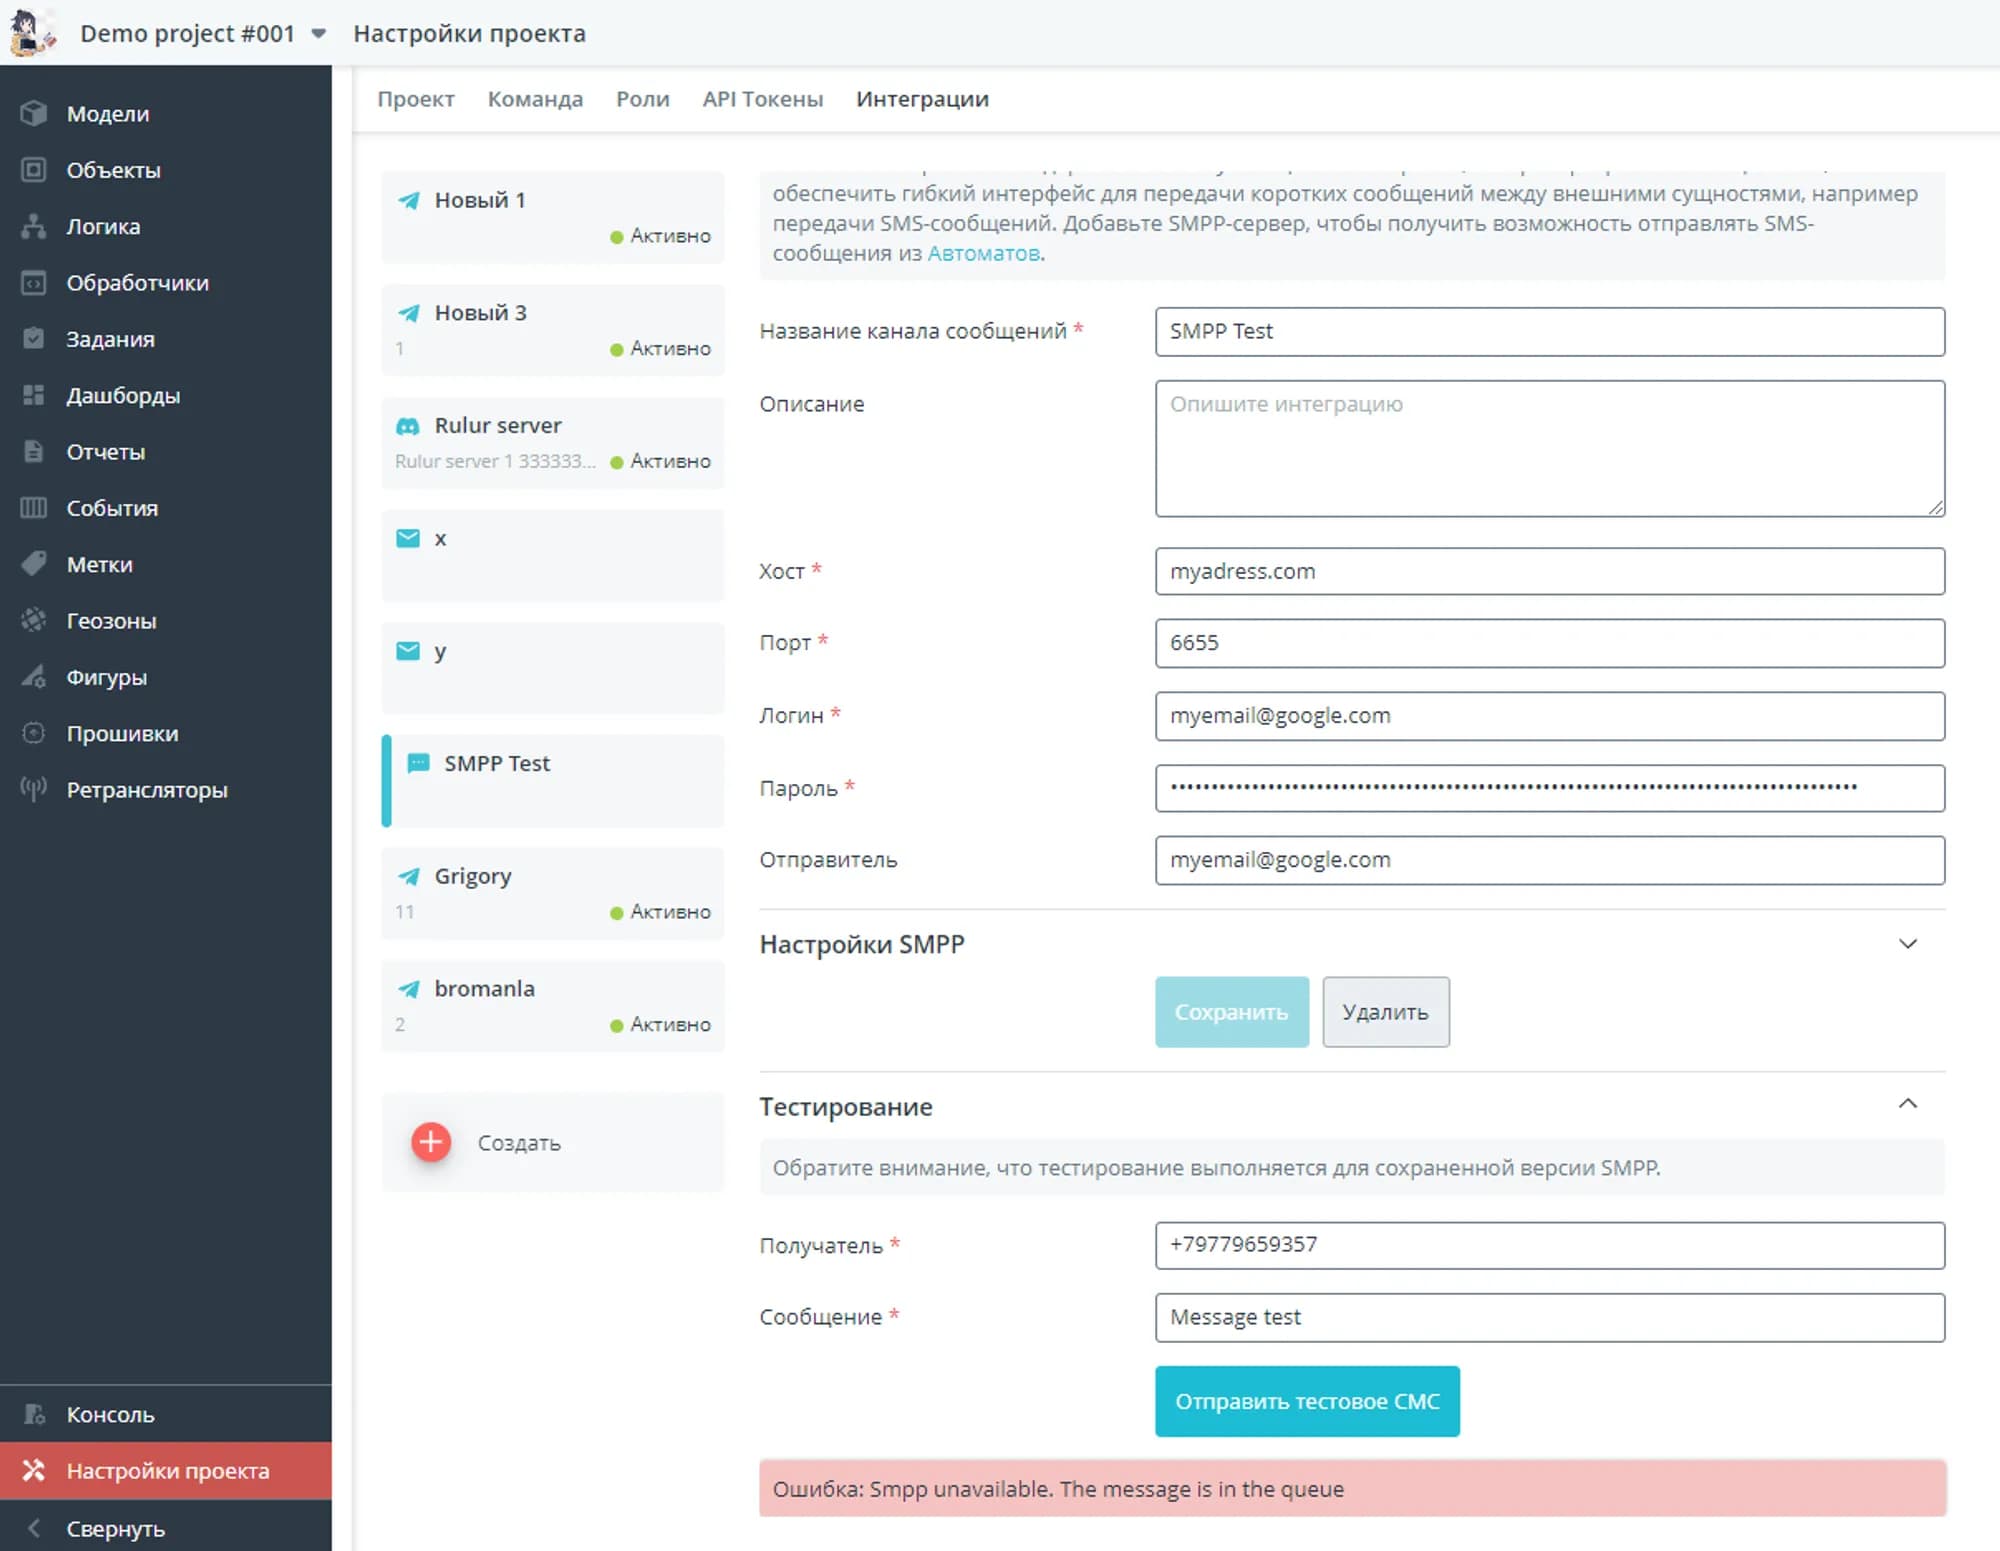The width and height of the screenshot is (2000, 1551).
Task: Click into the Хост input field
Action: [x=1549, y=571]
